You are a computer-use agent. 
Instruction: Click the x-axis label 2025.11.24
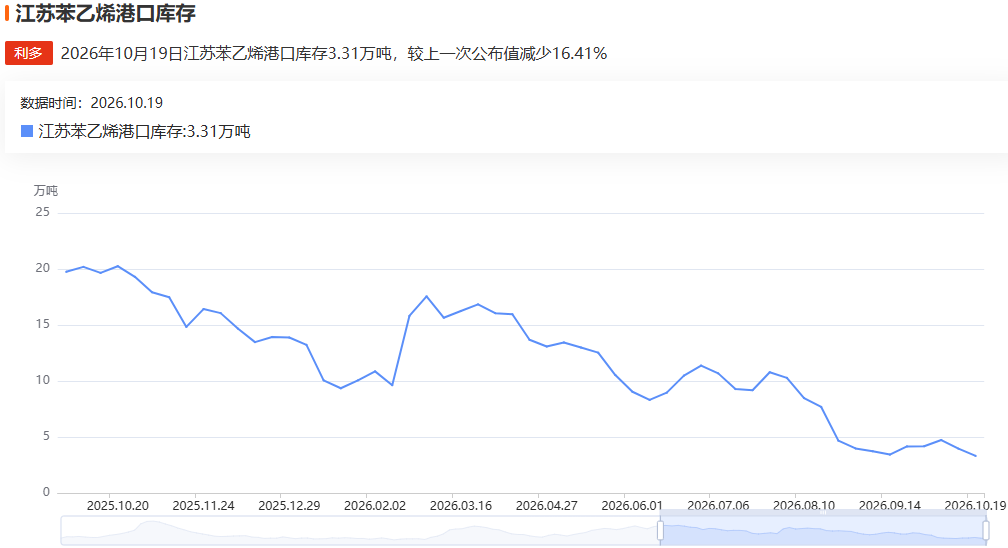[x=203, y=506]
